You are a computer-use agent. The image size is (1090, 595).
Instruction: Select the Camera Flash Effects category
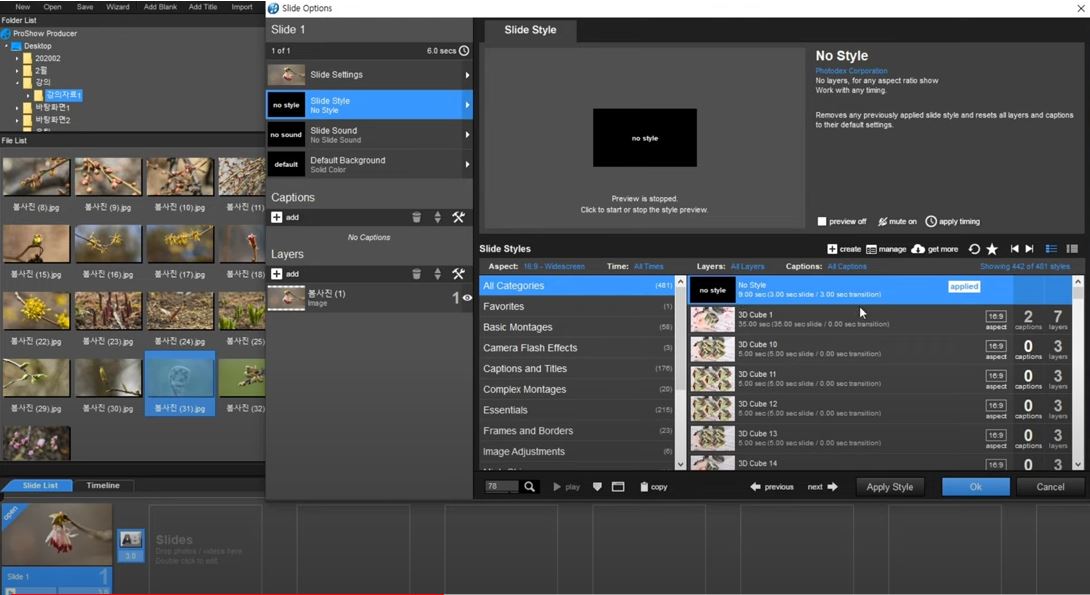coord(577,348)
